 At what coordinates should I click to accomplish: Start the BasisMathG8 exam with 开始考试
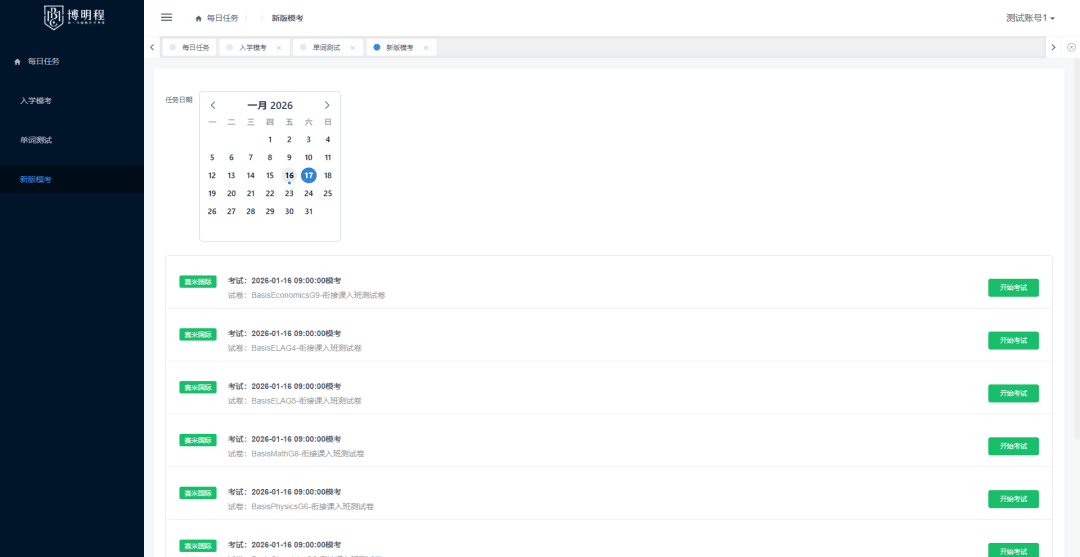pyautogui.click(x=1013, y=446)
